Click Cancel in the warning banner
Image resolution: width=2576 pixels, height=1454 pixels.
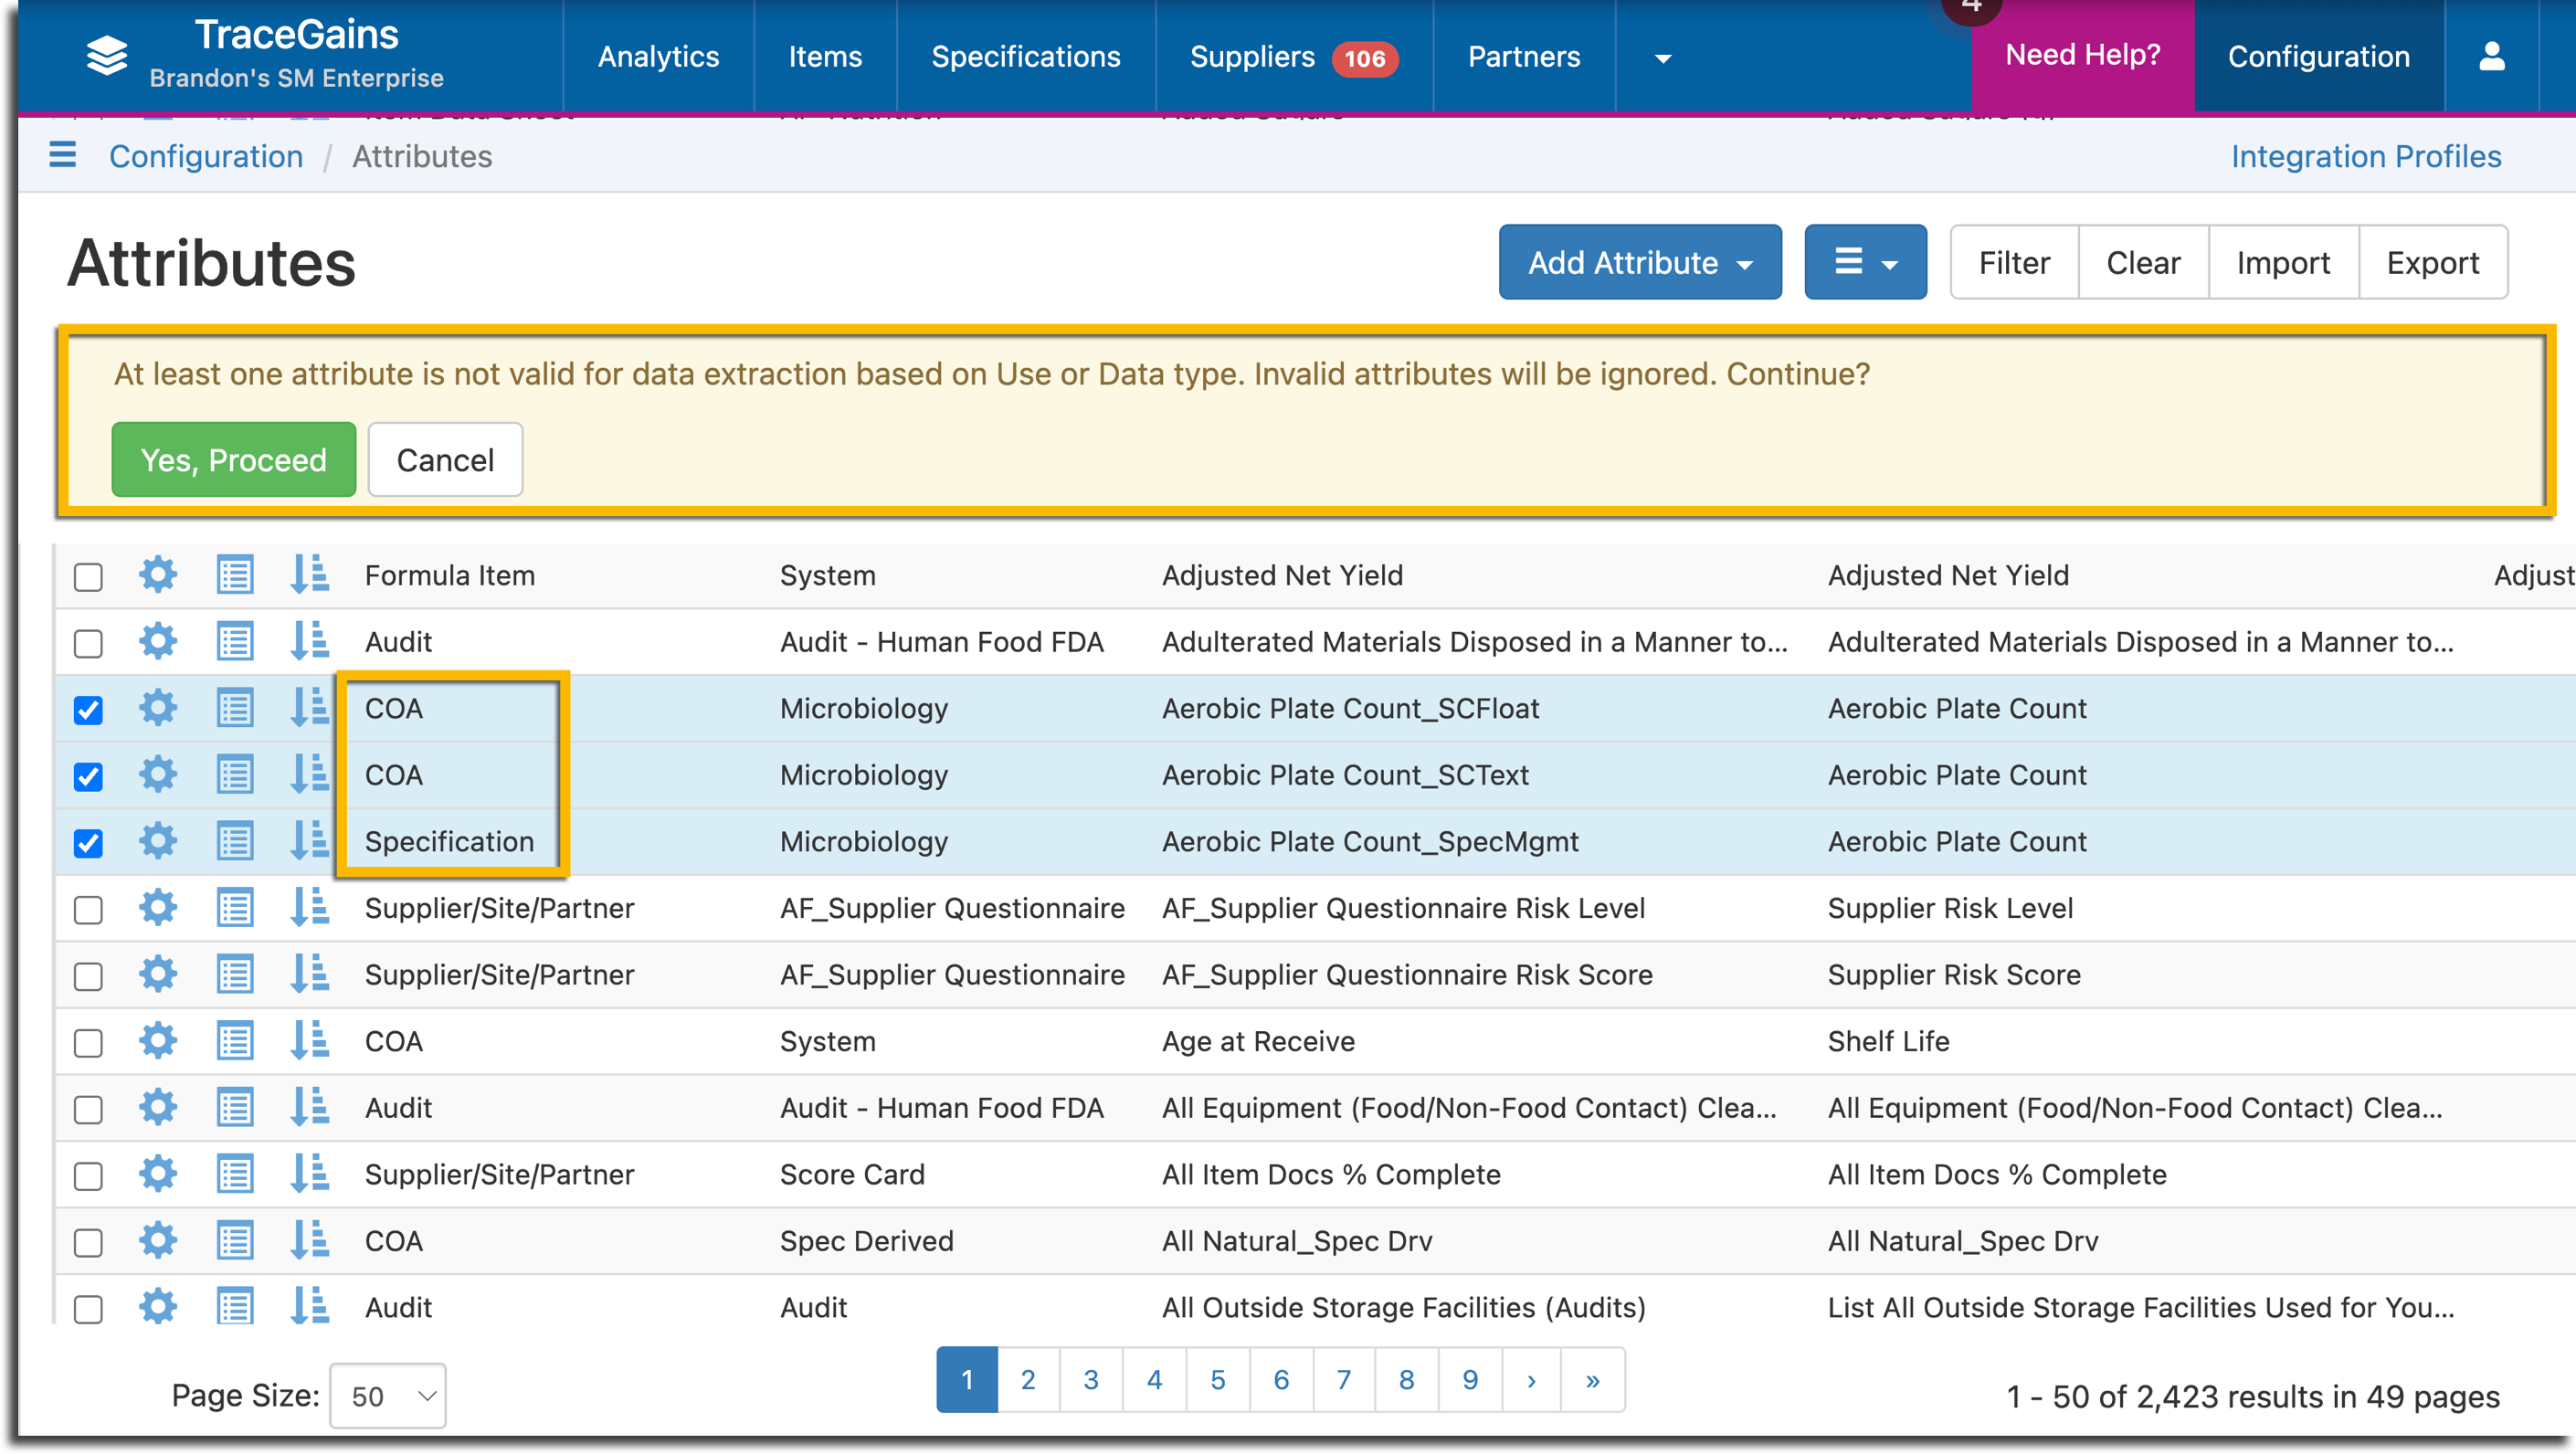click(x=445, y=460)
